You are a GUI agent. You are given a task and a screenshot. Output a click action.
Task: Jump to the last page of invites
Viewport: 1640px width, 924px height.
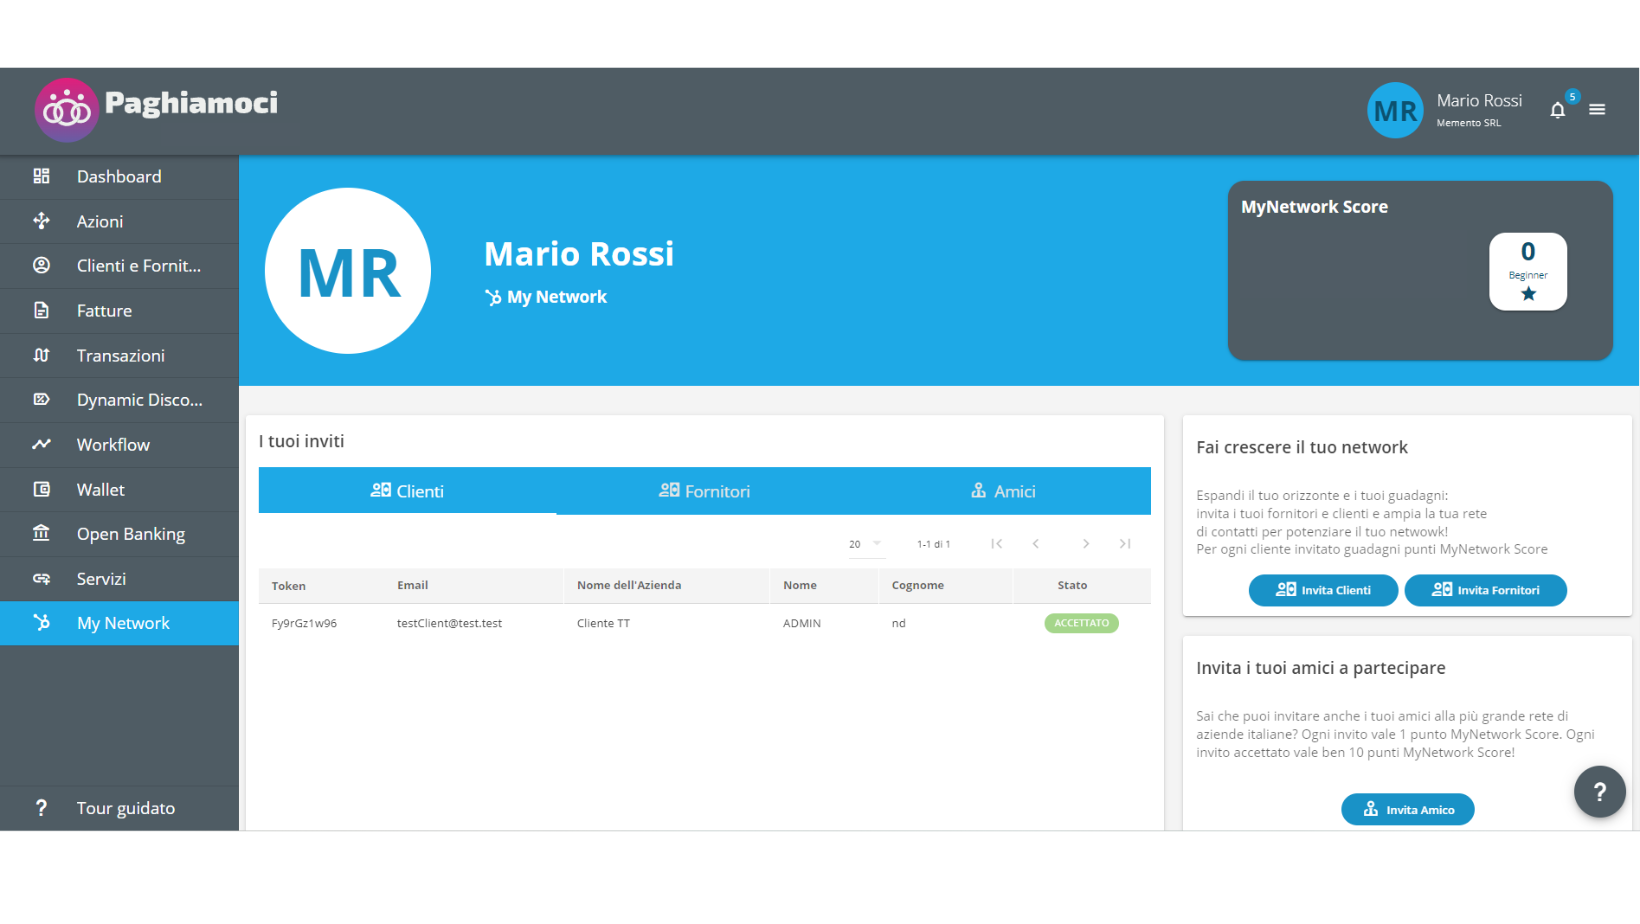(1125, 544)
